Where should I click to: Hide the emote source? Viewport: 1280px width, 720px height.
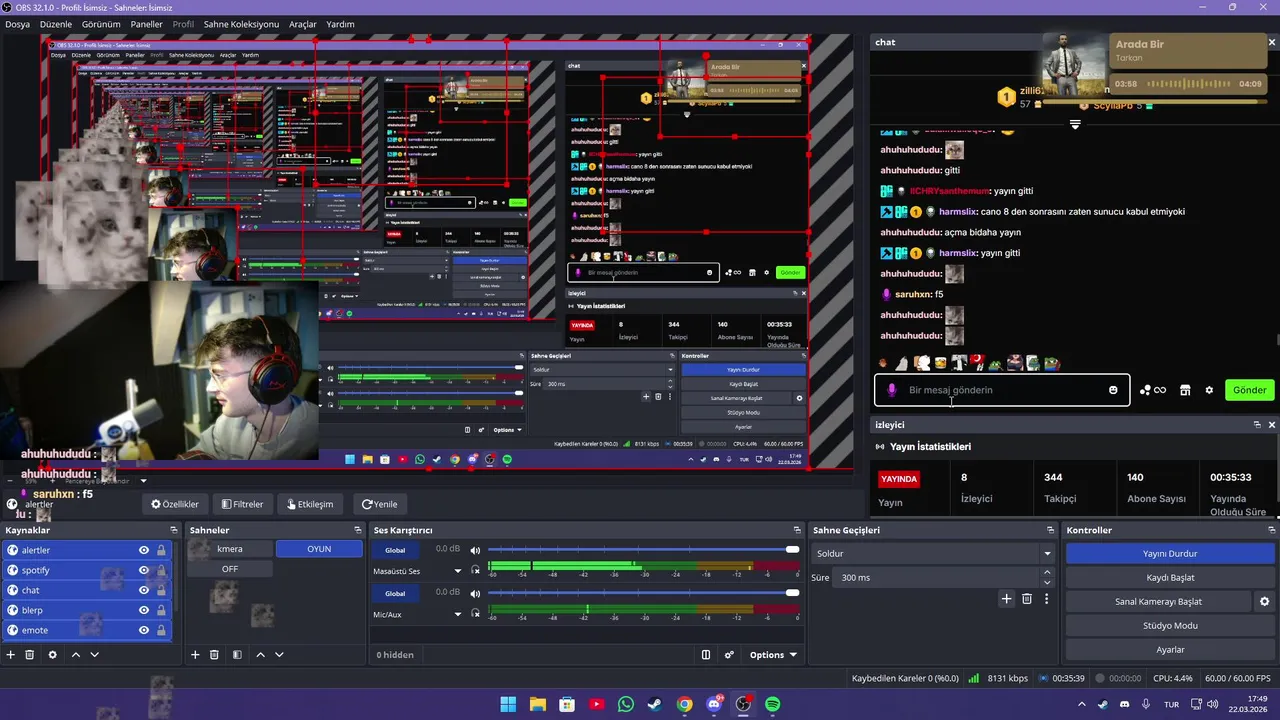click(x=144, y=630)
